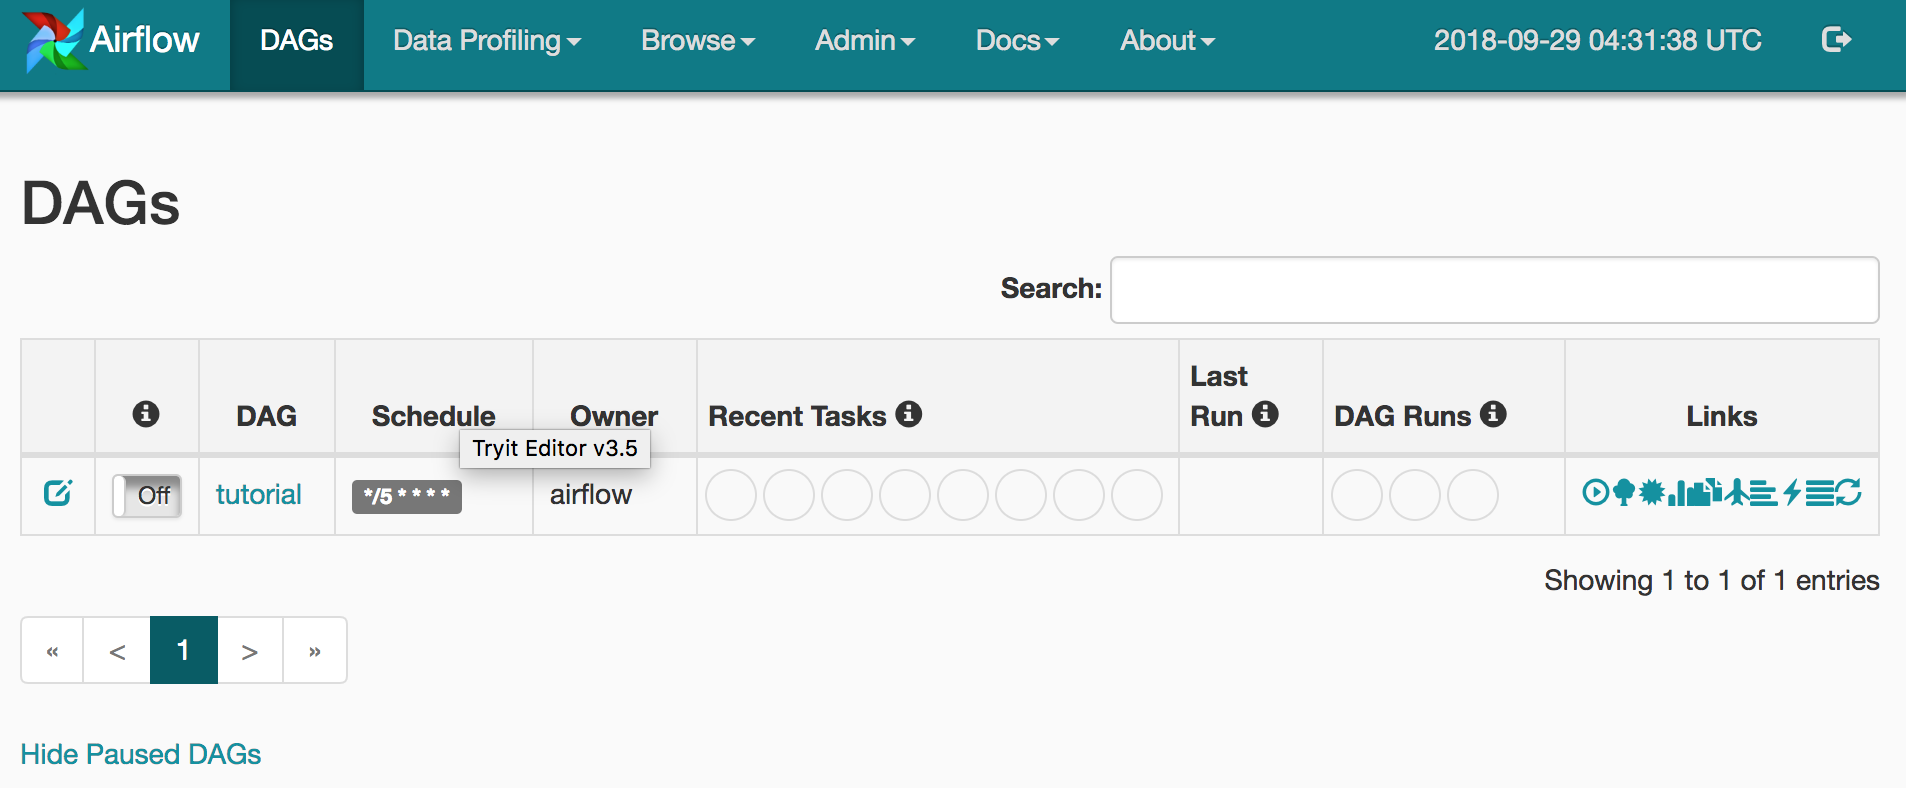Go to last page with » button
The height and width of the screenshot is (788, 1906).
tap(315, 650)
